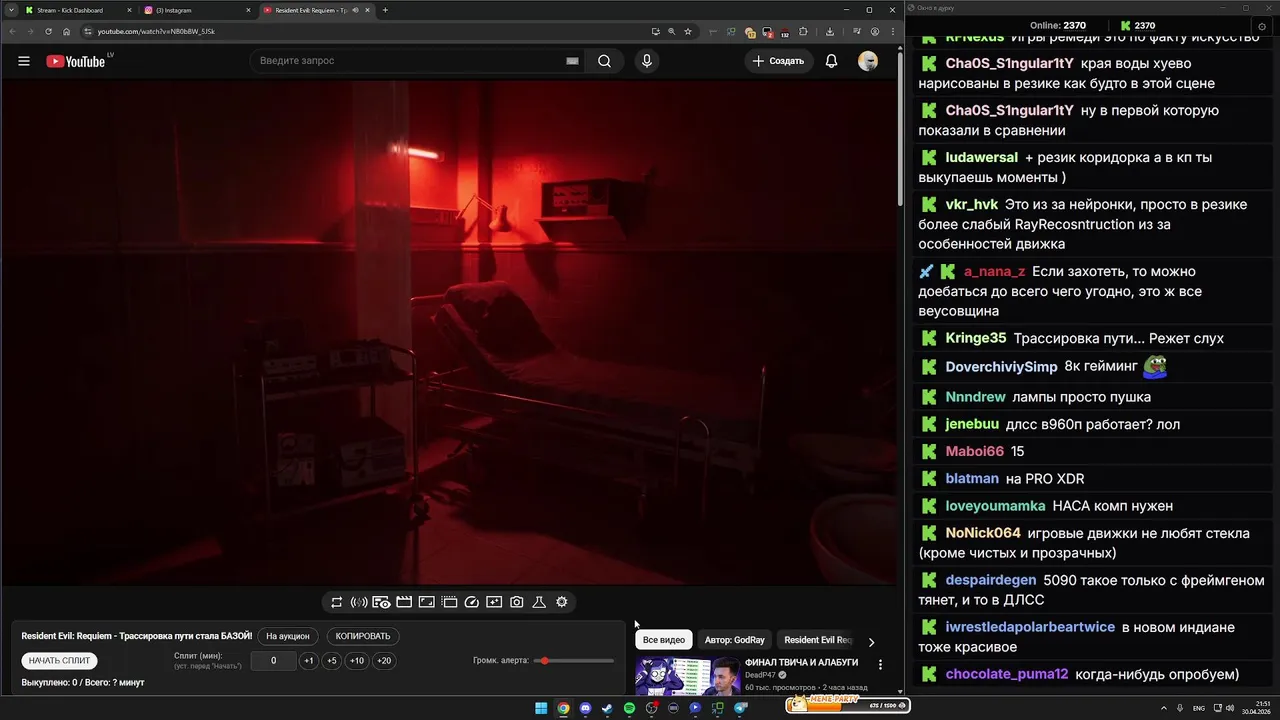Select the Resident Evil: Requiem tab

point(316,10)
